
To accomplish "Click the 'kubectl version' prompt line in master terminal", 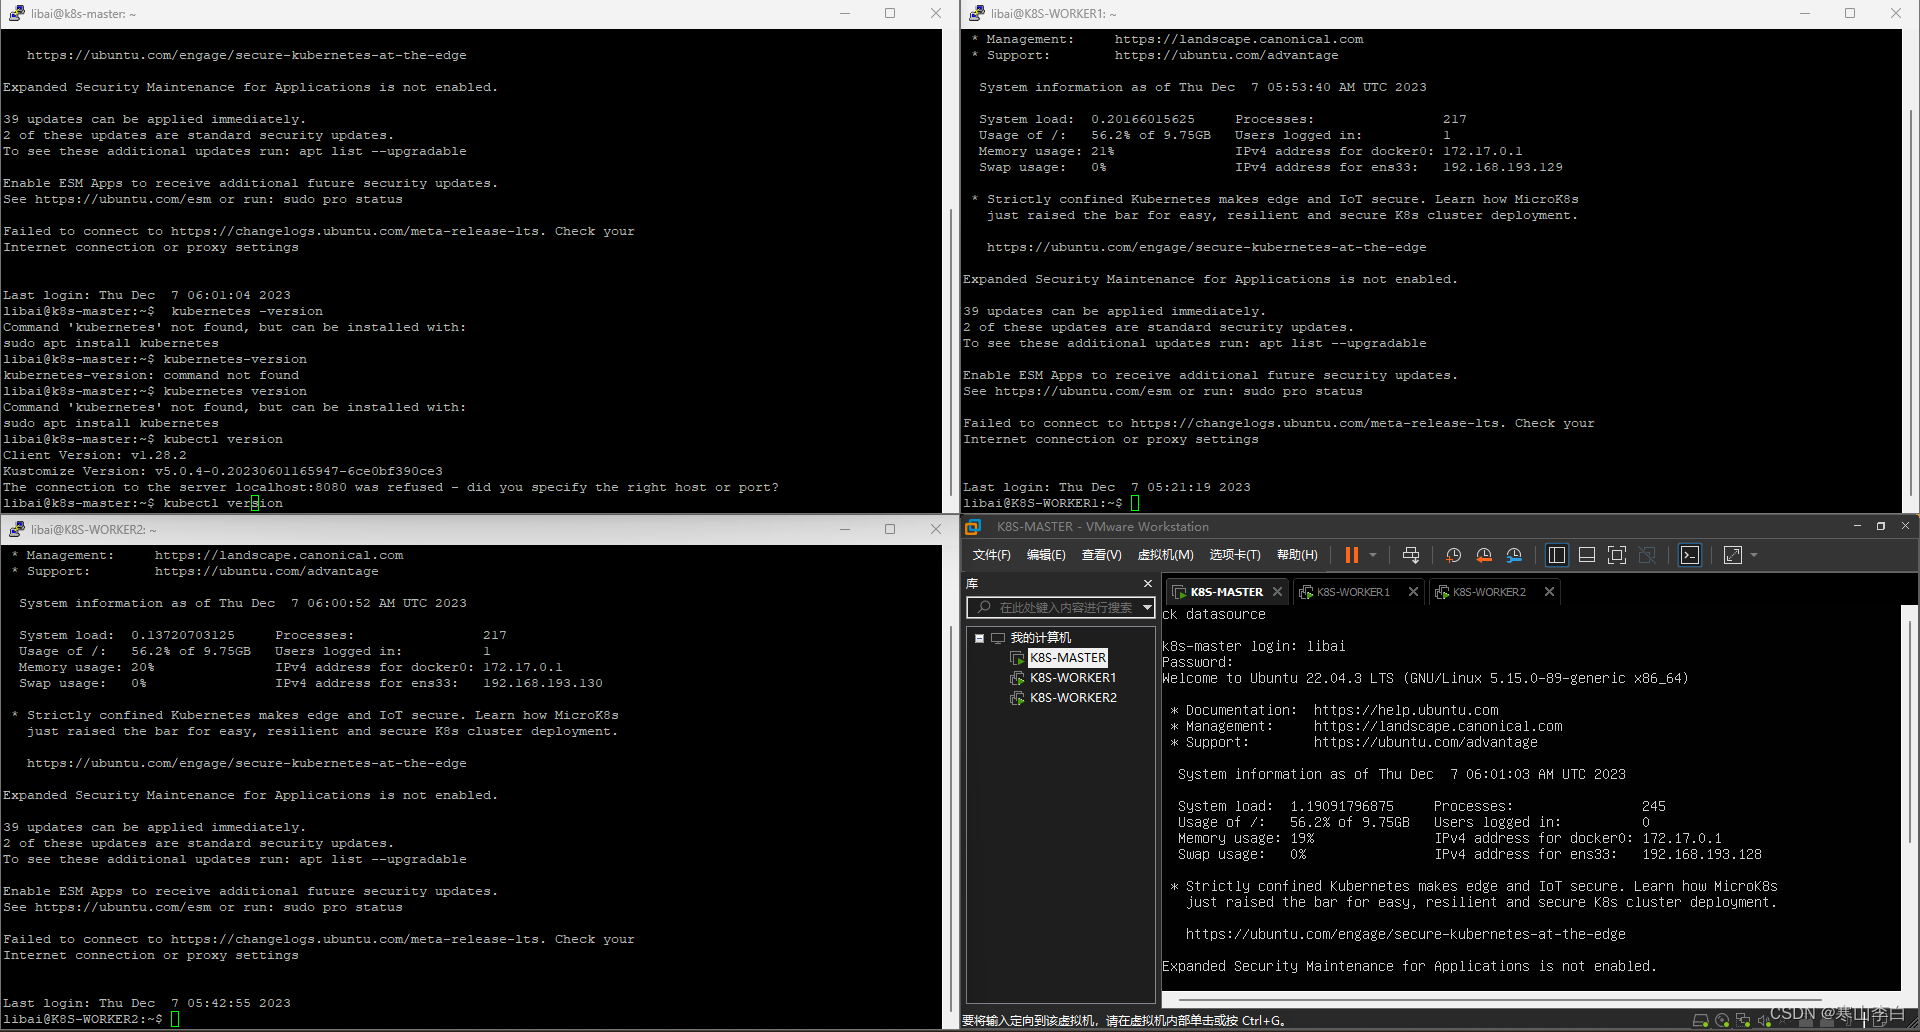I will [143, 503].
